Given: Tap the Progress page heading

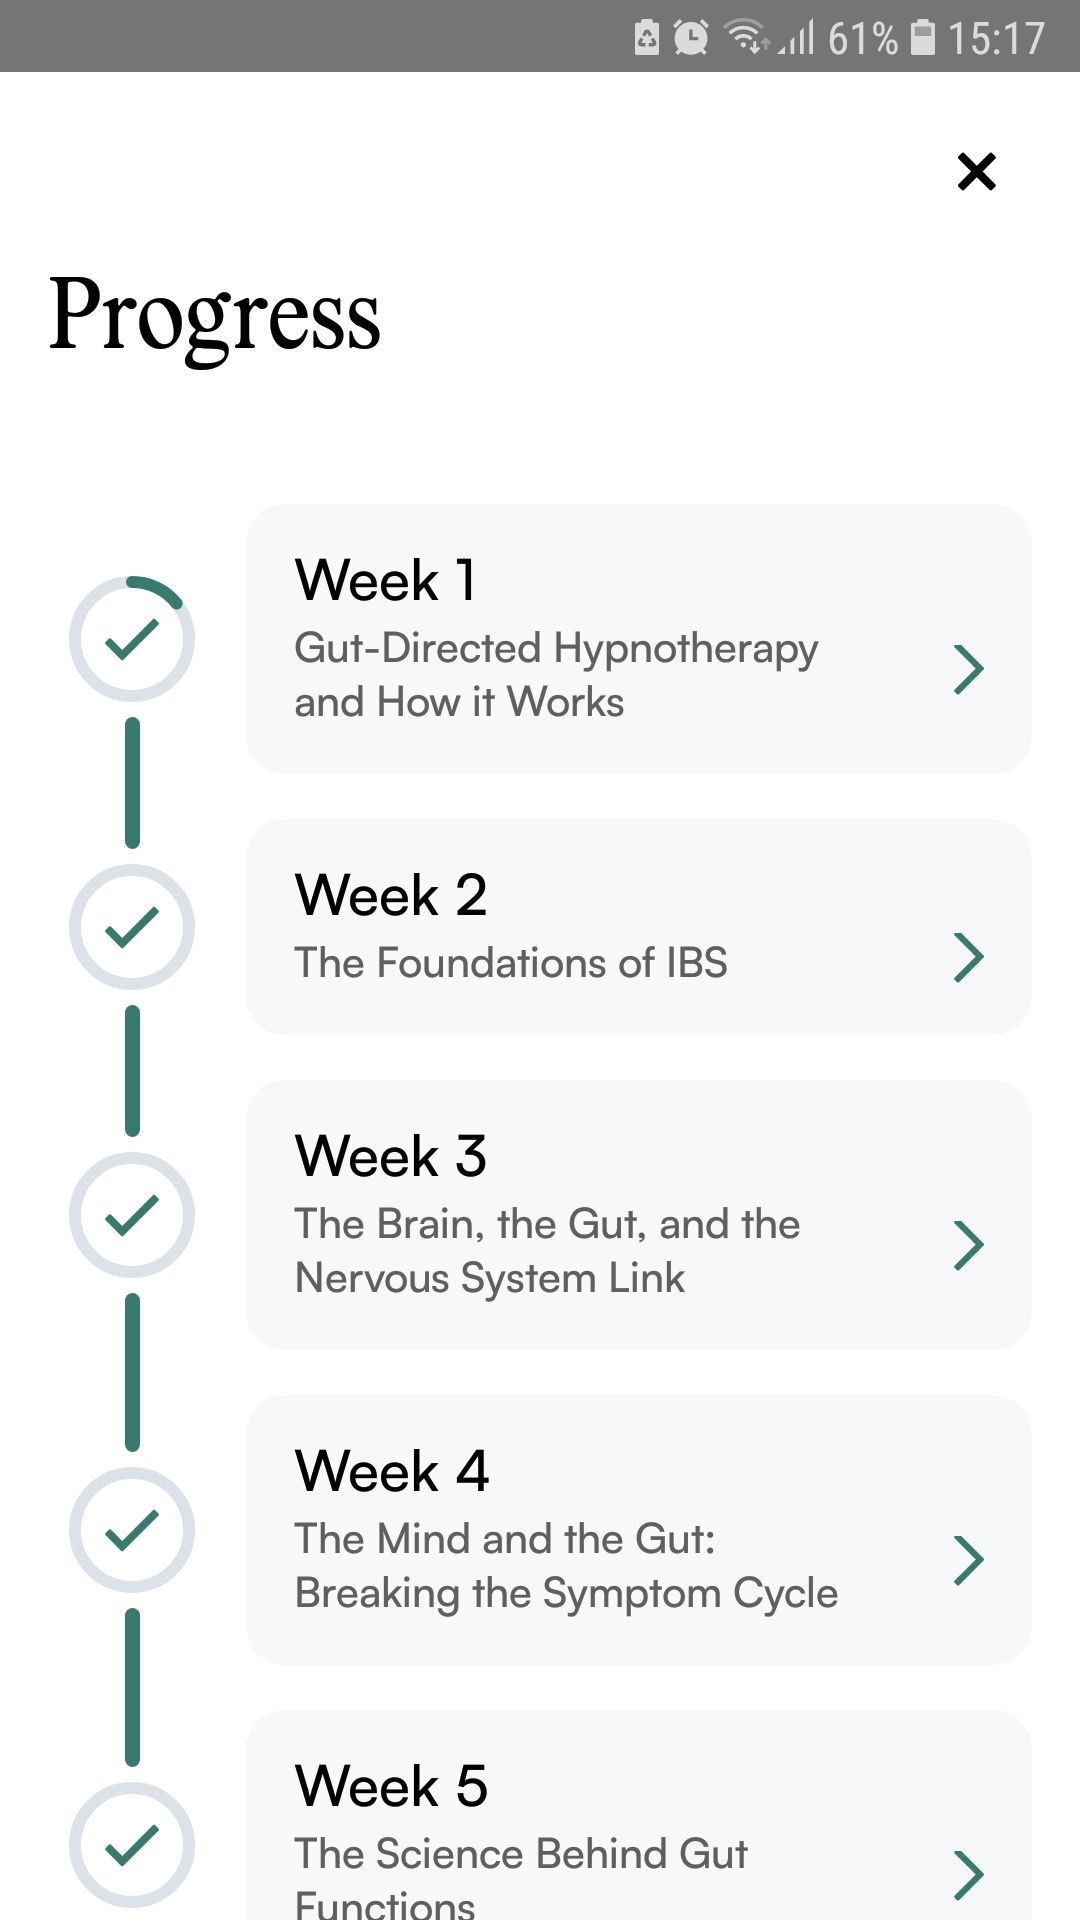Looking at the screenshot, I should 215,316.
